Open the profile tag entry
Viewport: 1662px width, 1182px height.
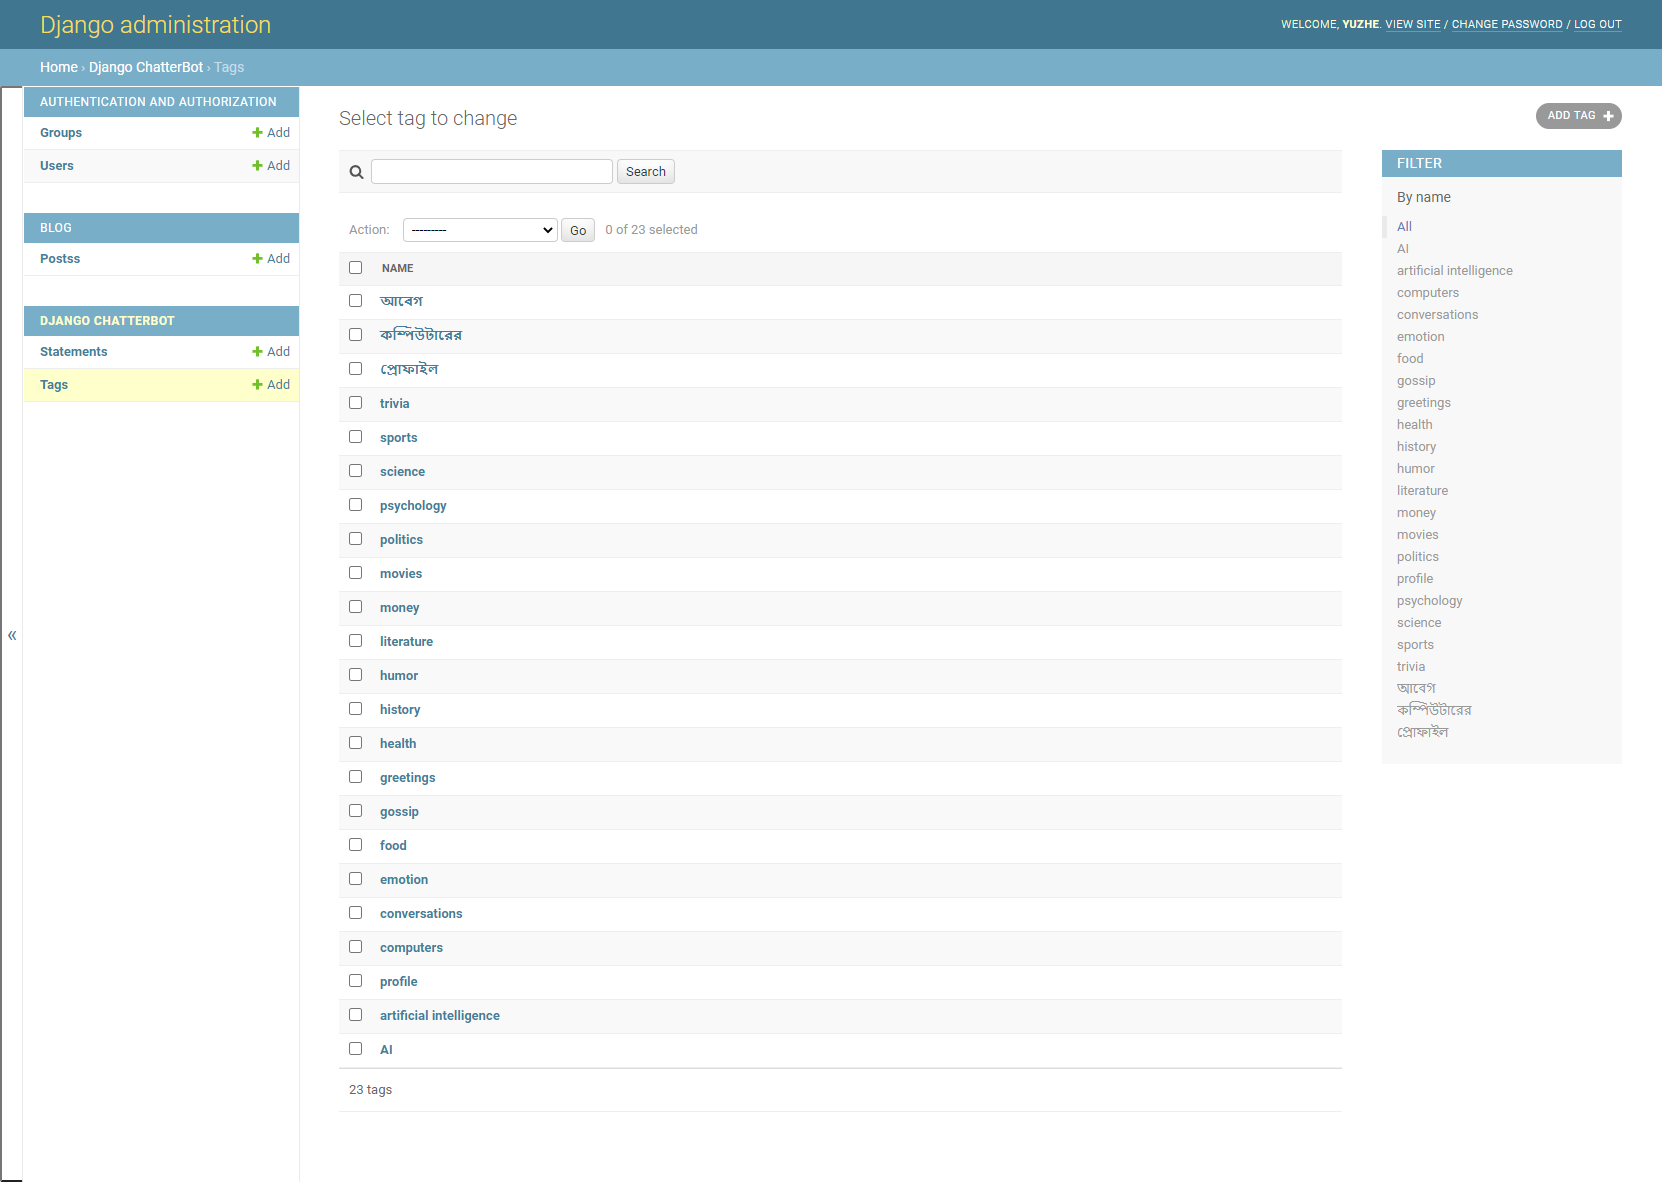point(399,982)
